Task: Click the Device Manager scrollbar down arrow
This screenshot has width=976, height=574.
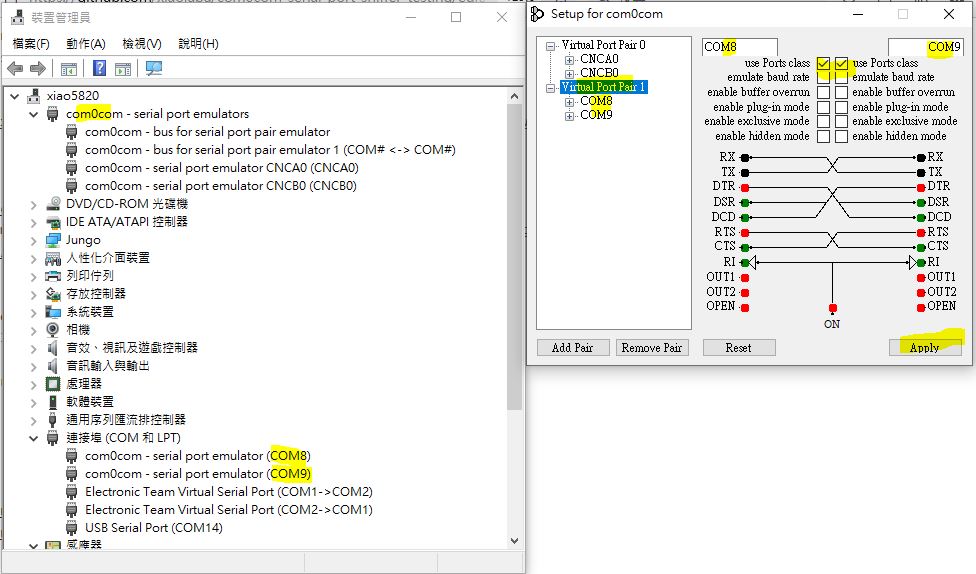Action: pos(514,540)
